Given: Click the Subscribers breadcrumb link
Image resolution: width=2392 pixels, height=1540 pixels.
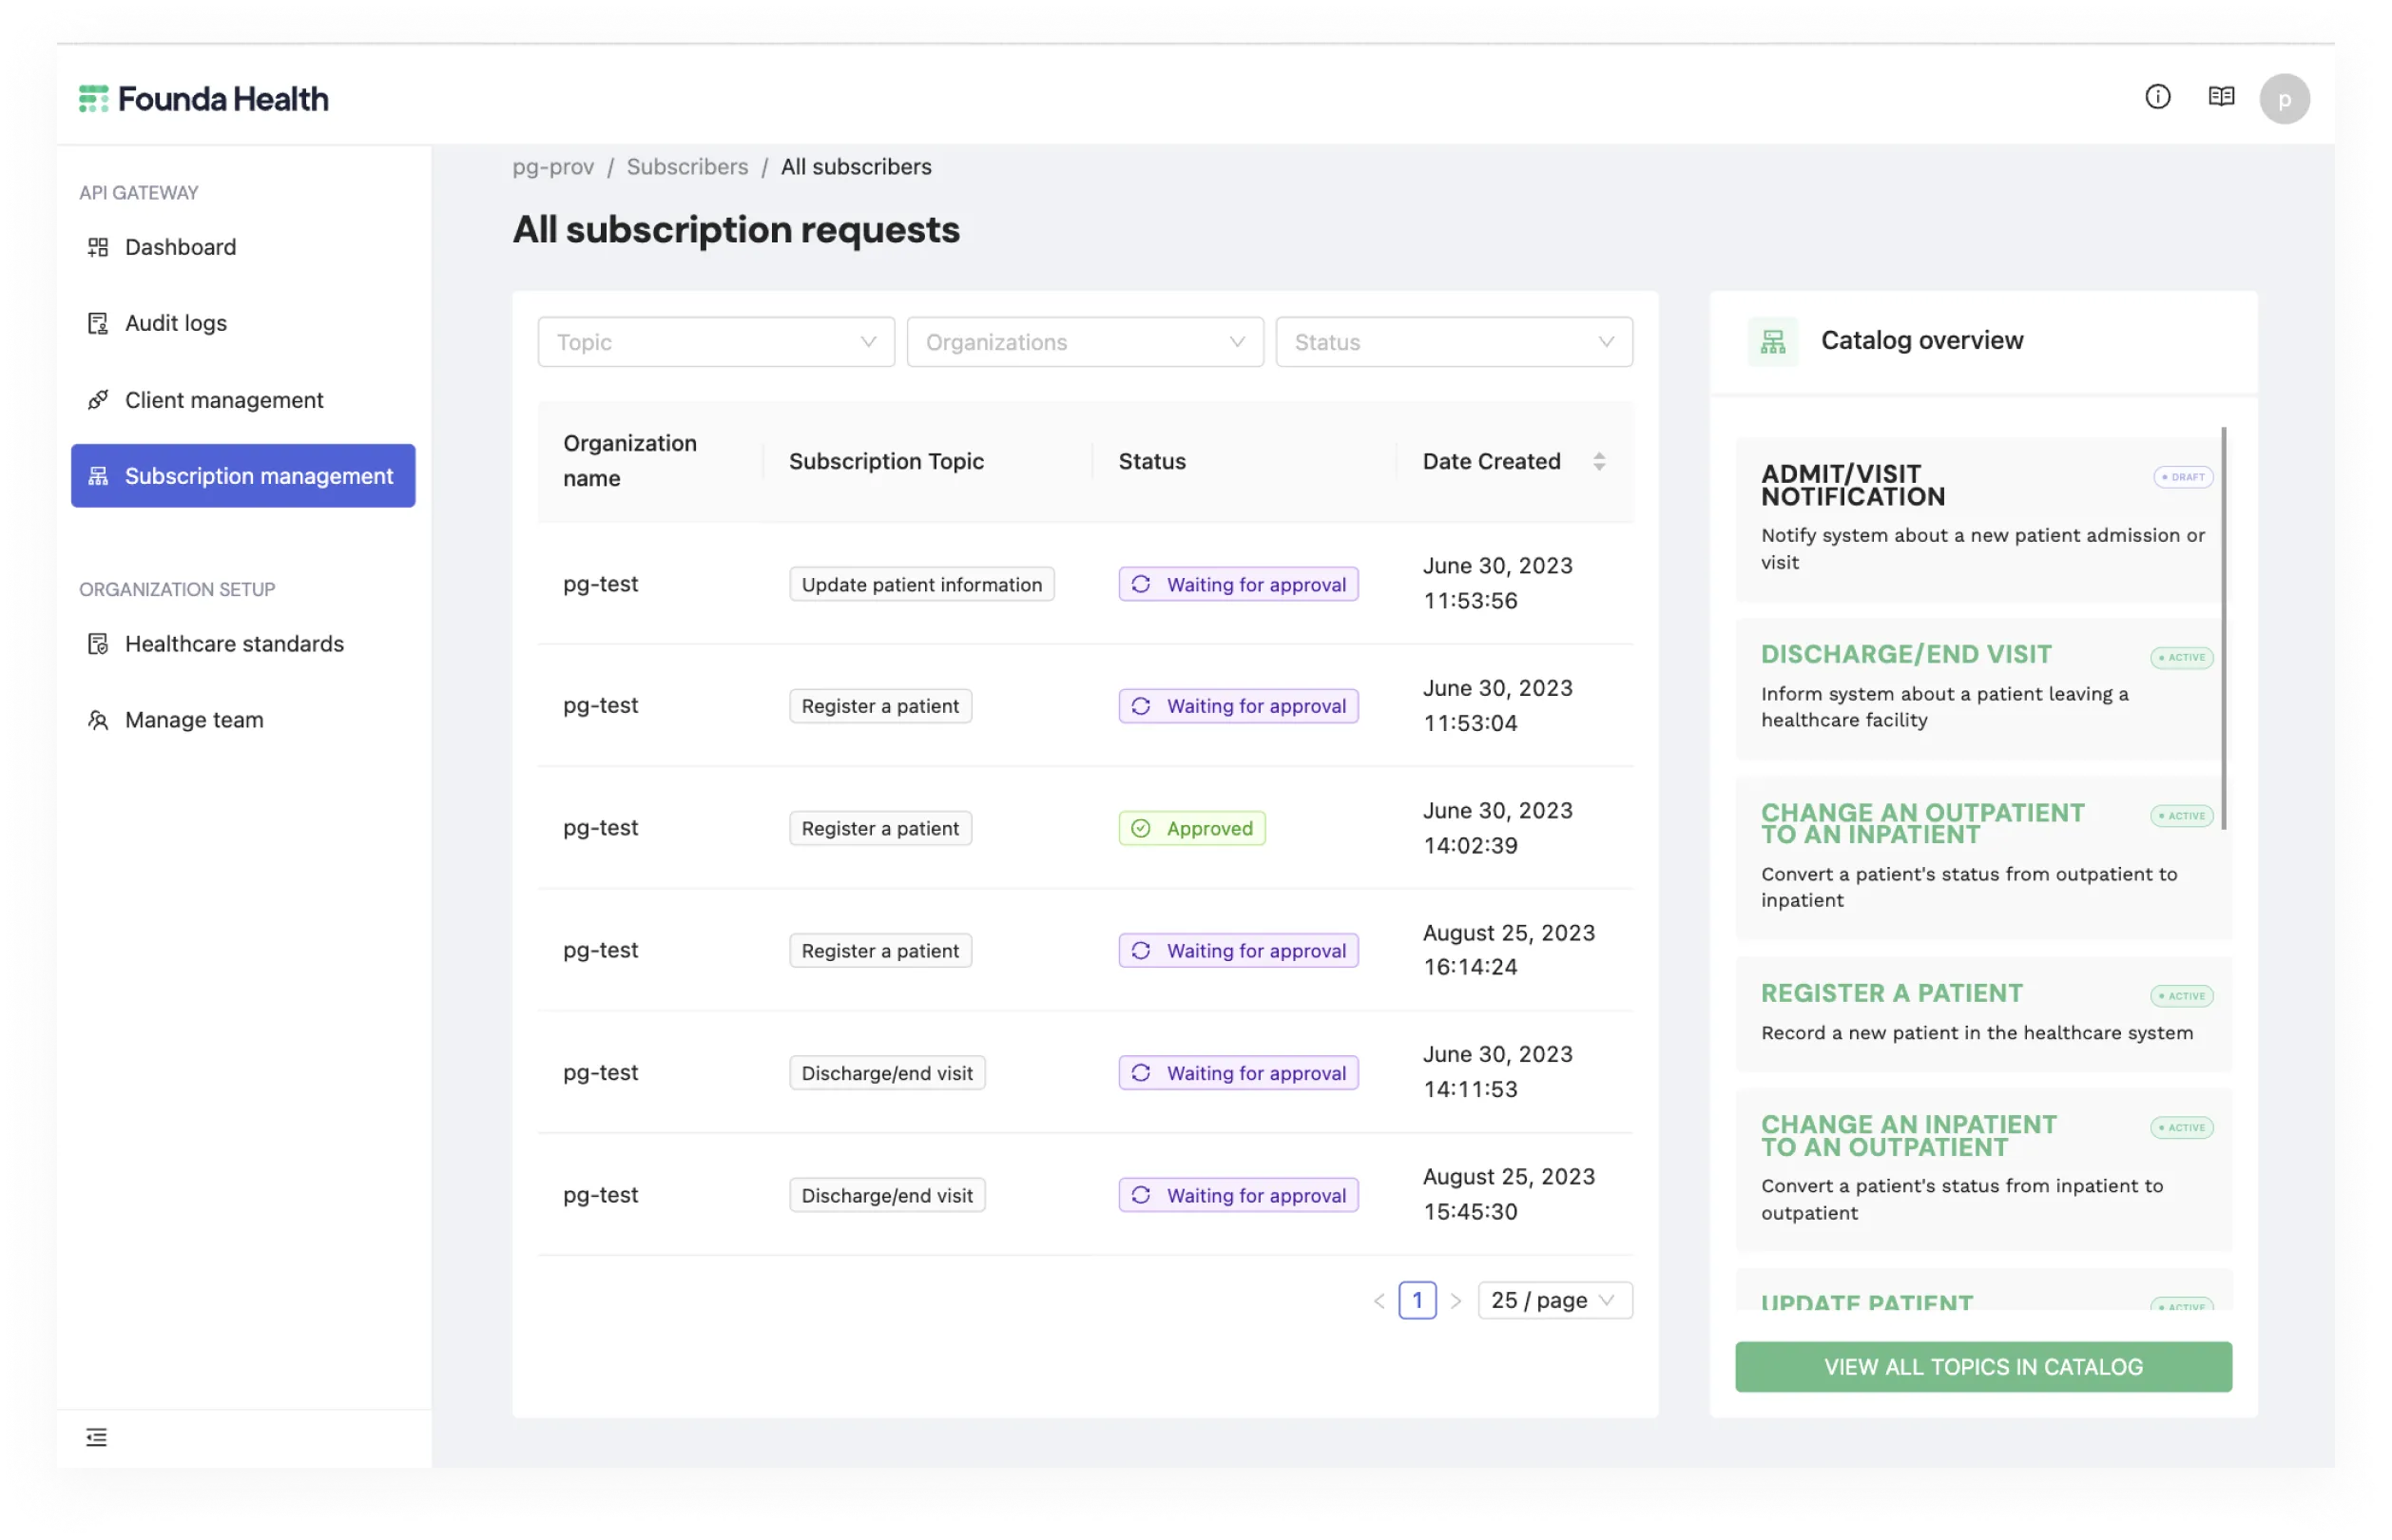Looking at the screenshot, I should [x=687, y=167].
